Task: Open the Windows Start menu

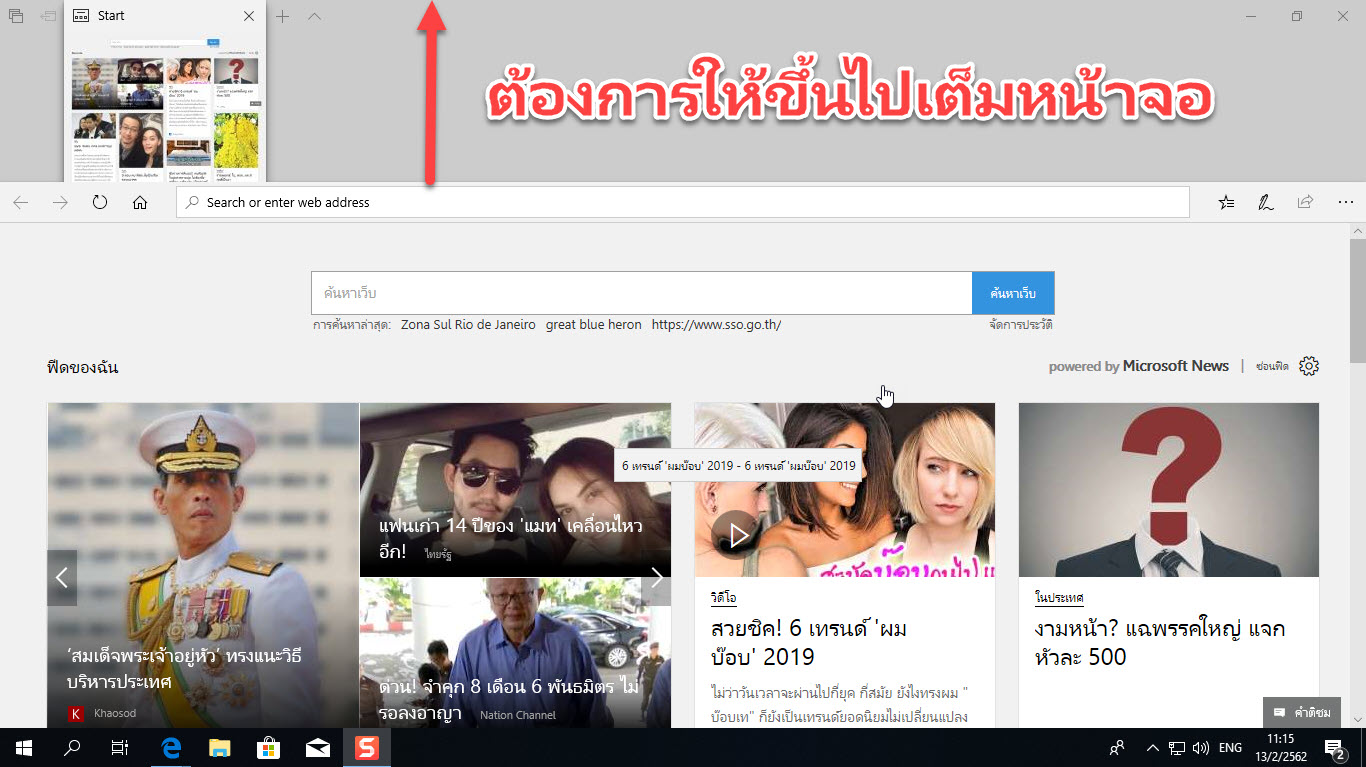Action: click(x=24, y=747)
